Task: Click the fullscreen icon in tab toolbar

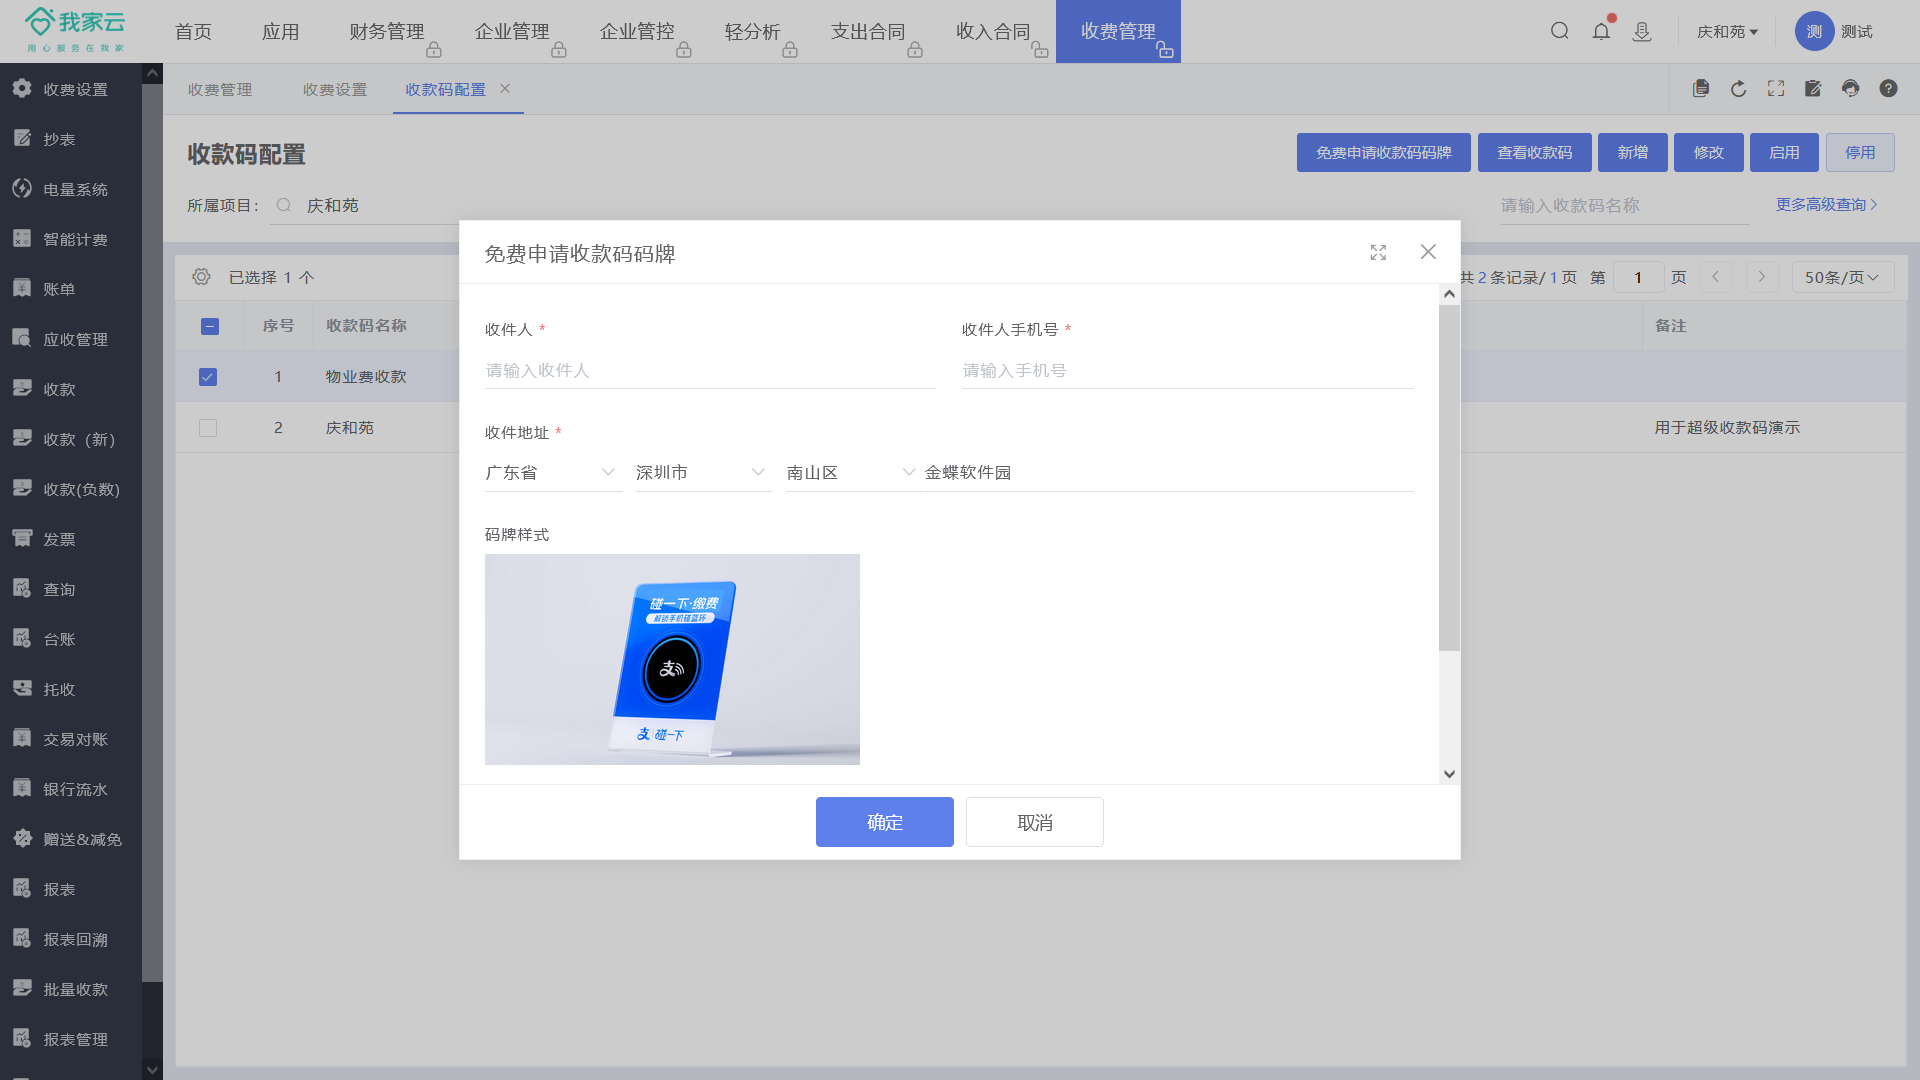Action: (1776, 89)
